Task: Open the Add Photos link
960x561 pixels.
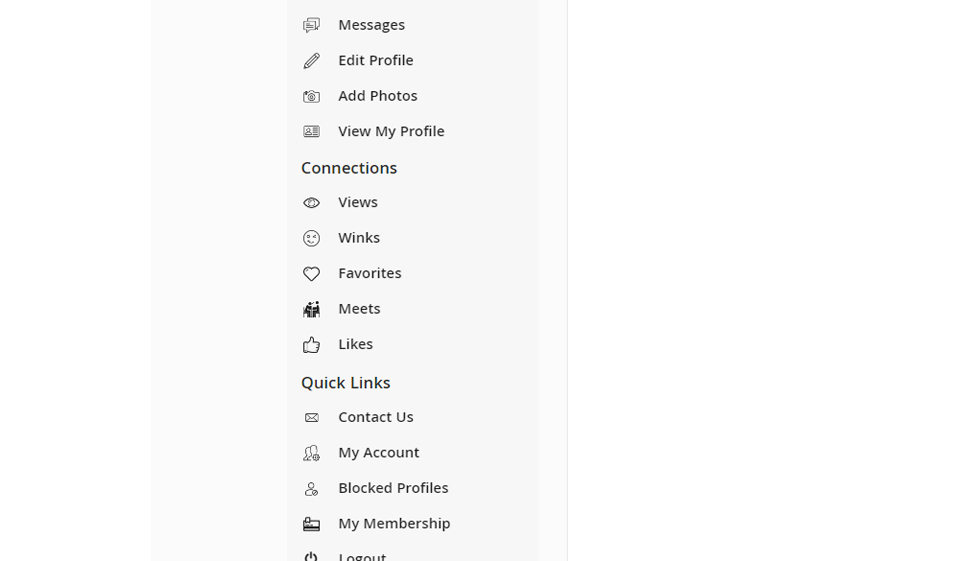Action: coord(377,96)
